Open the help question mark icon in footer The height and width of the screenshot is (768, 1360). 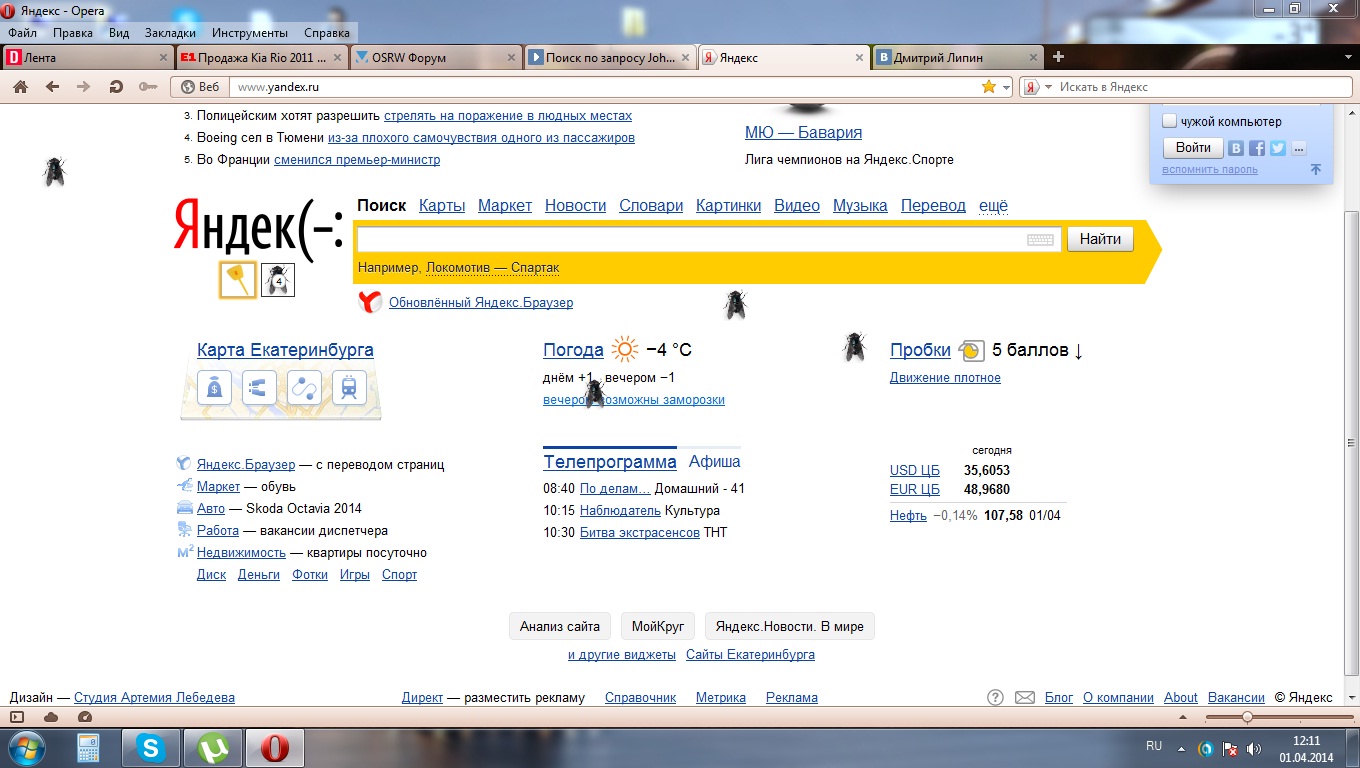pos(995,697)
